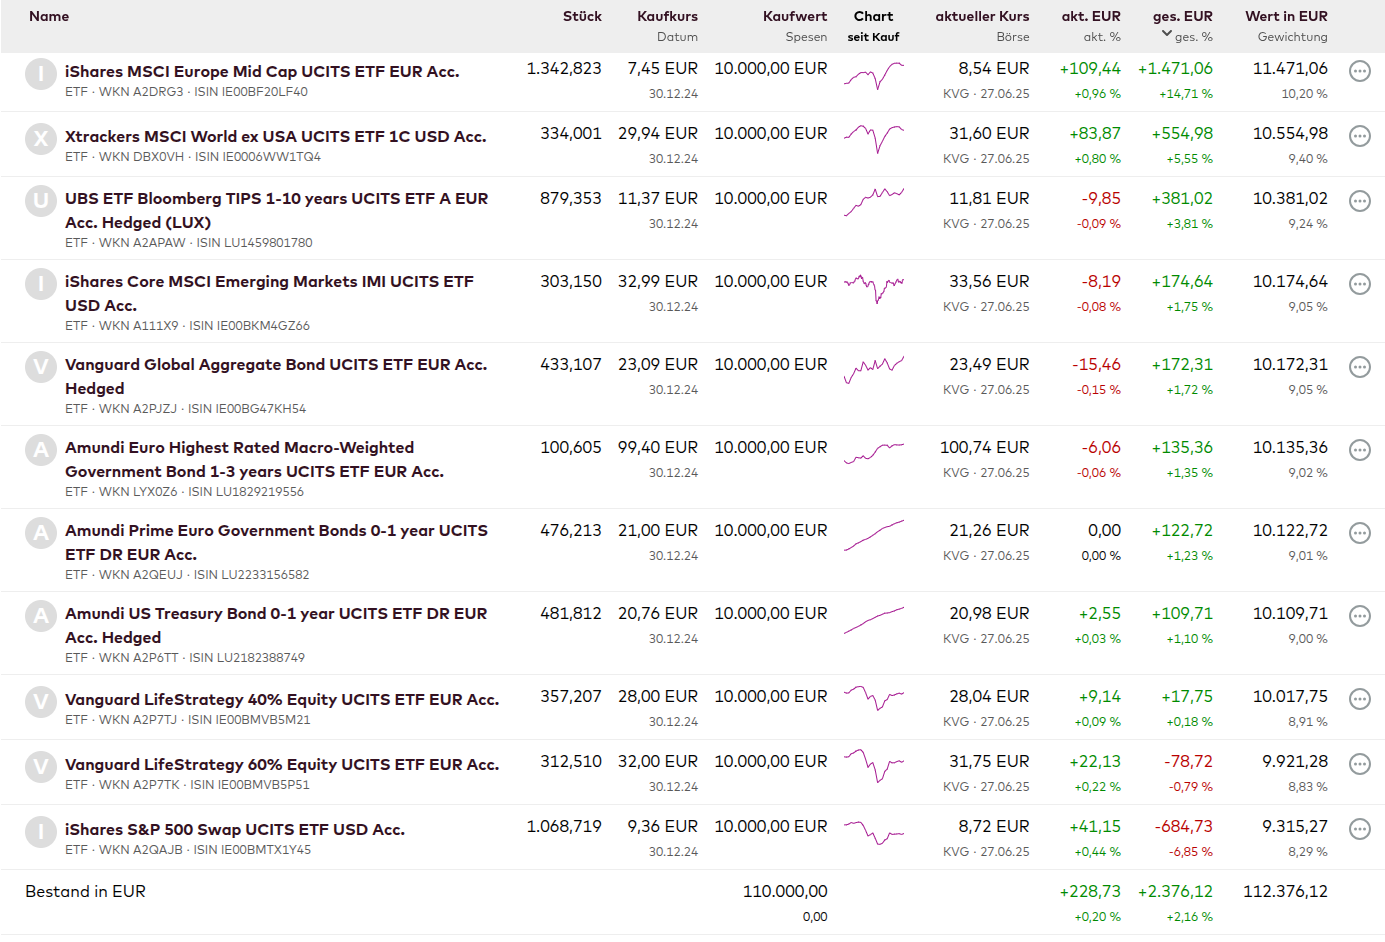Click three-dot menu for UBS ETF Bloomberg TIPS
This screenshot has width=1385, height=942.
[1359, 201]
